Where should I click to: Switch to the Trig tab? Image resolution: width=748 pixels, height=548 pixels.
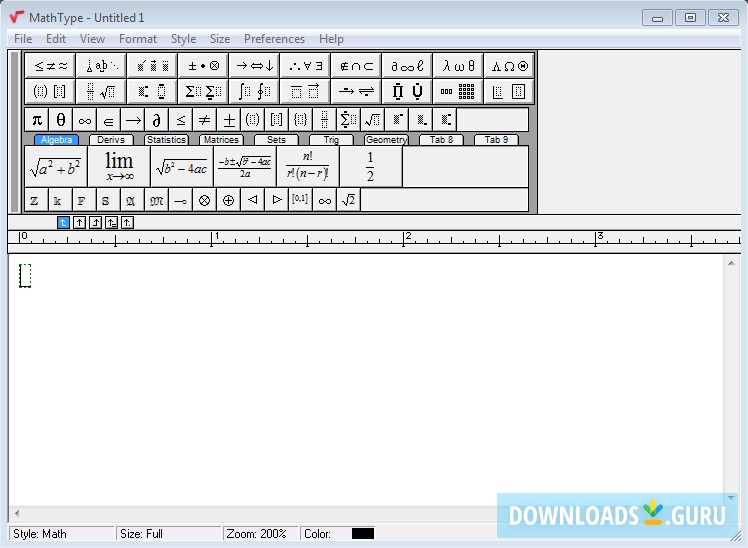point(331,140)
